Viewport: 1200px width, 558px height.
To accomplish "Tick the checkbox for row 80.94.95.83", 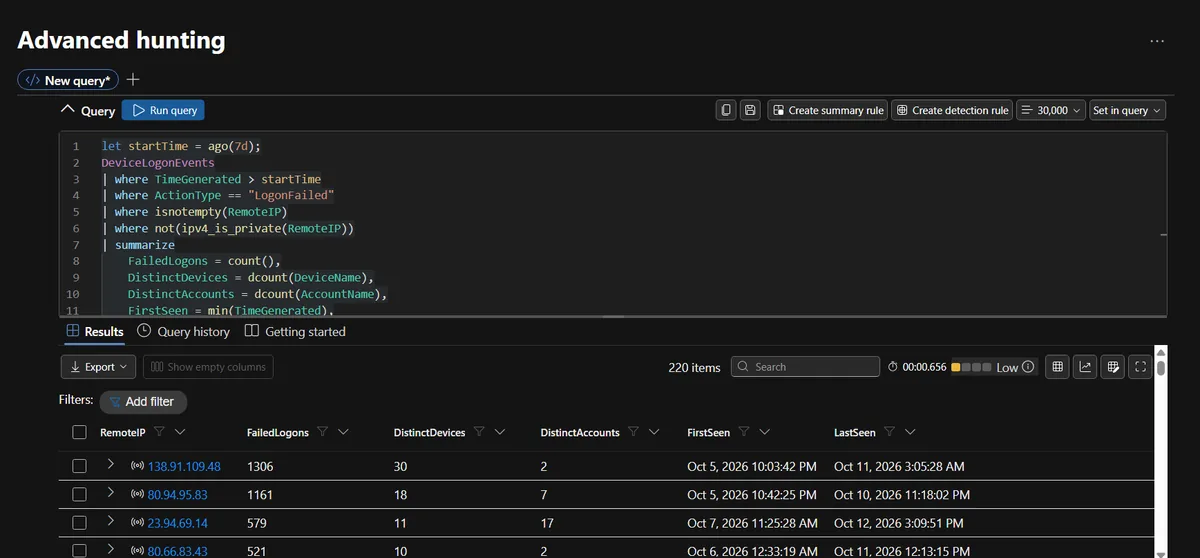I will coord(80,494).
